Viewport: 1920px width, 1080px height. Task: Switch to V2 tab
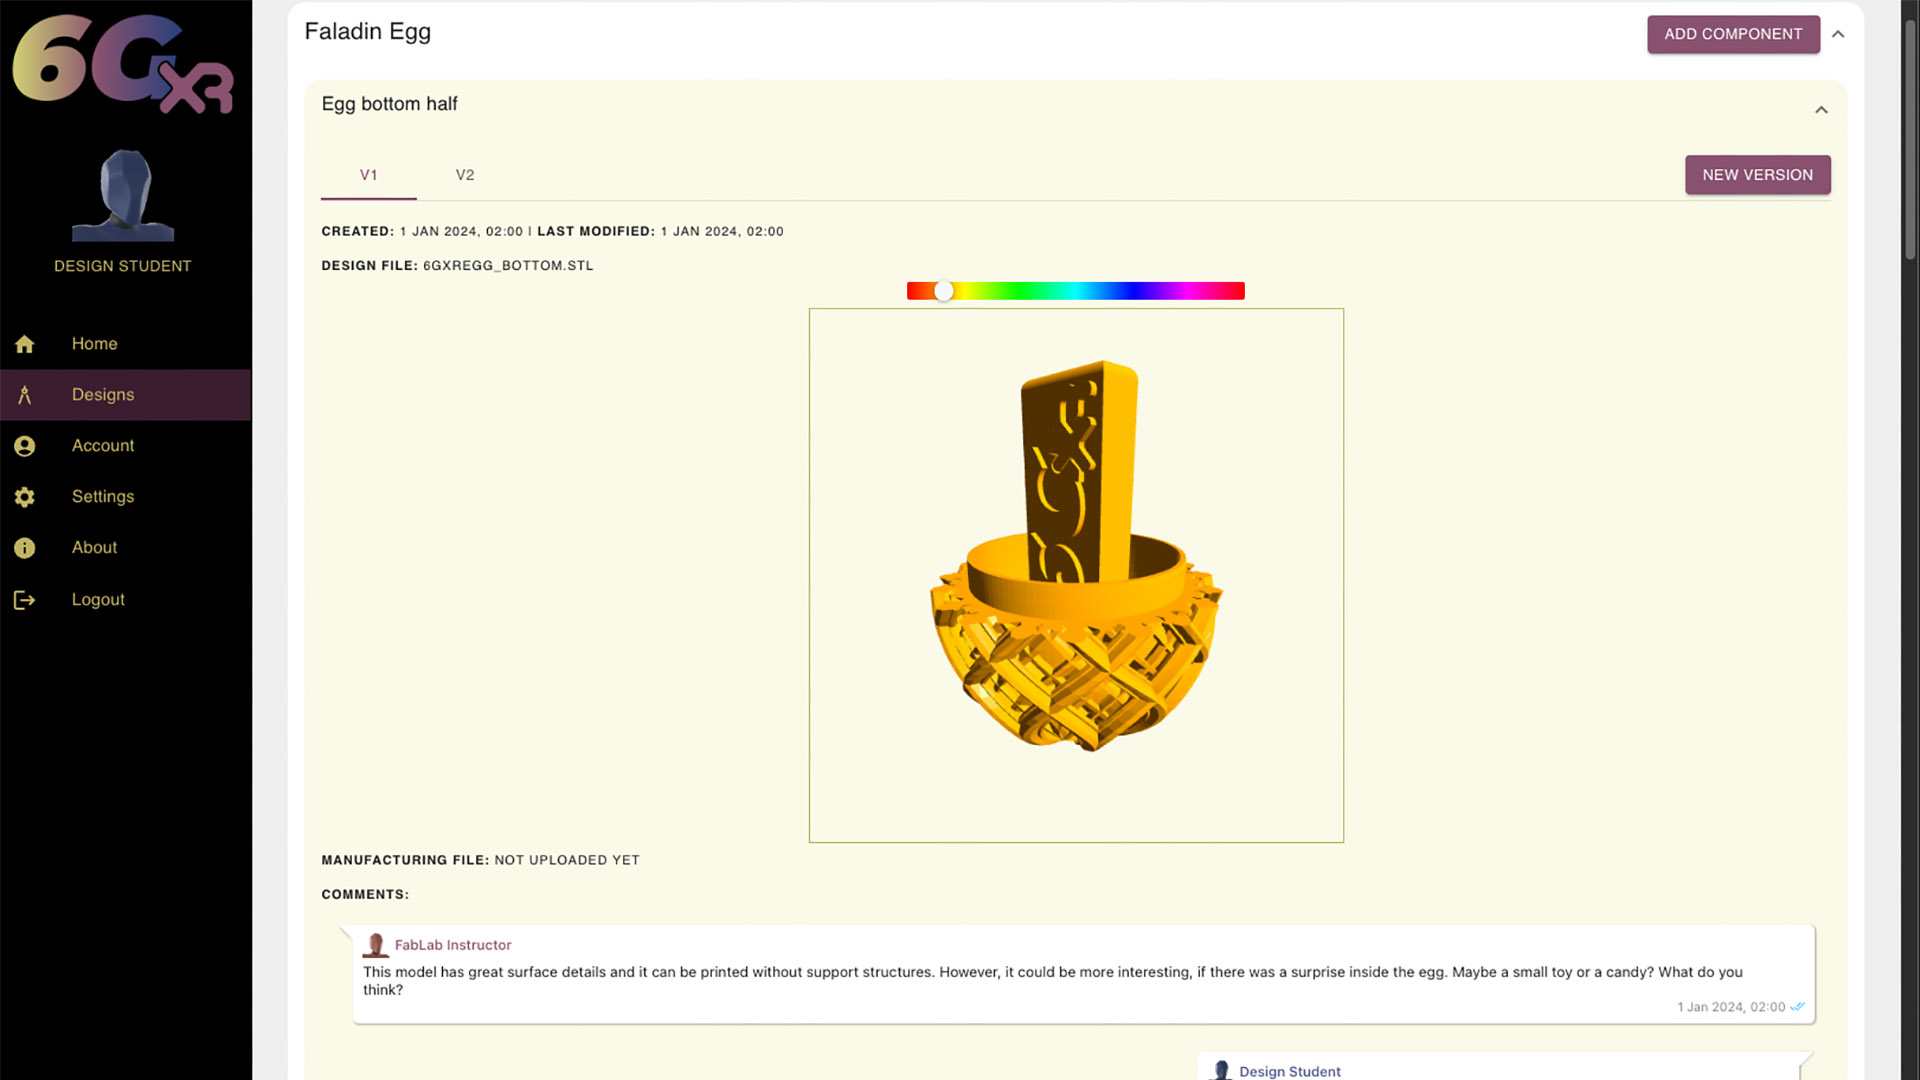(x=464, y=174)
